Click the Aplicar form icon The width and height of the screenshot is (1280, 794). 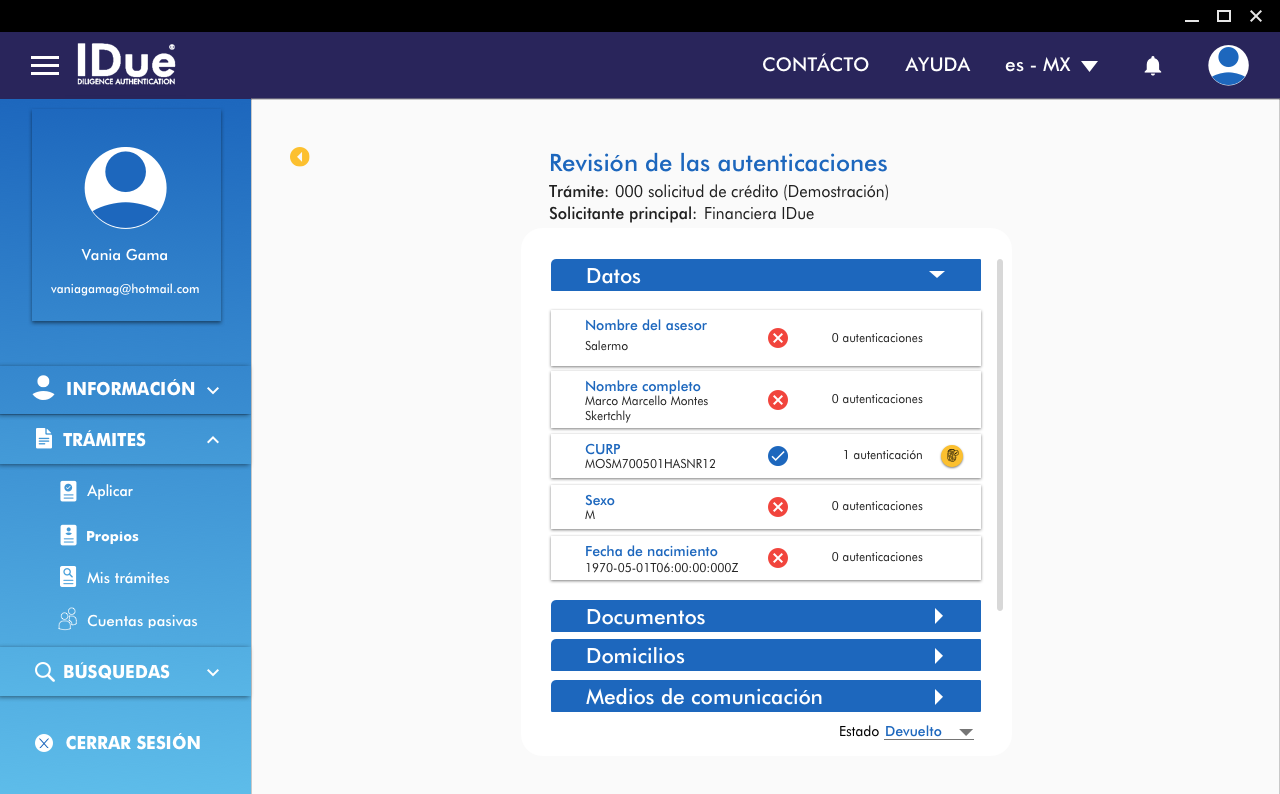[68, 491]
